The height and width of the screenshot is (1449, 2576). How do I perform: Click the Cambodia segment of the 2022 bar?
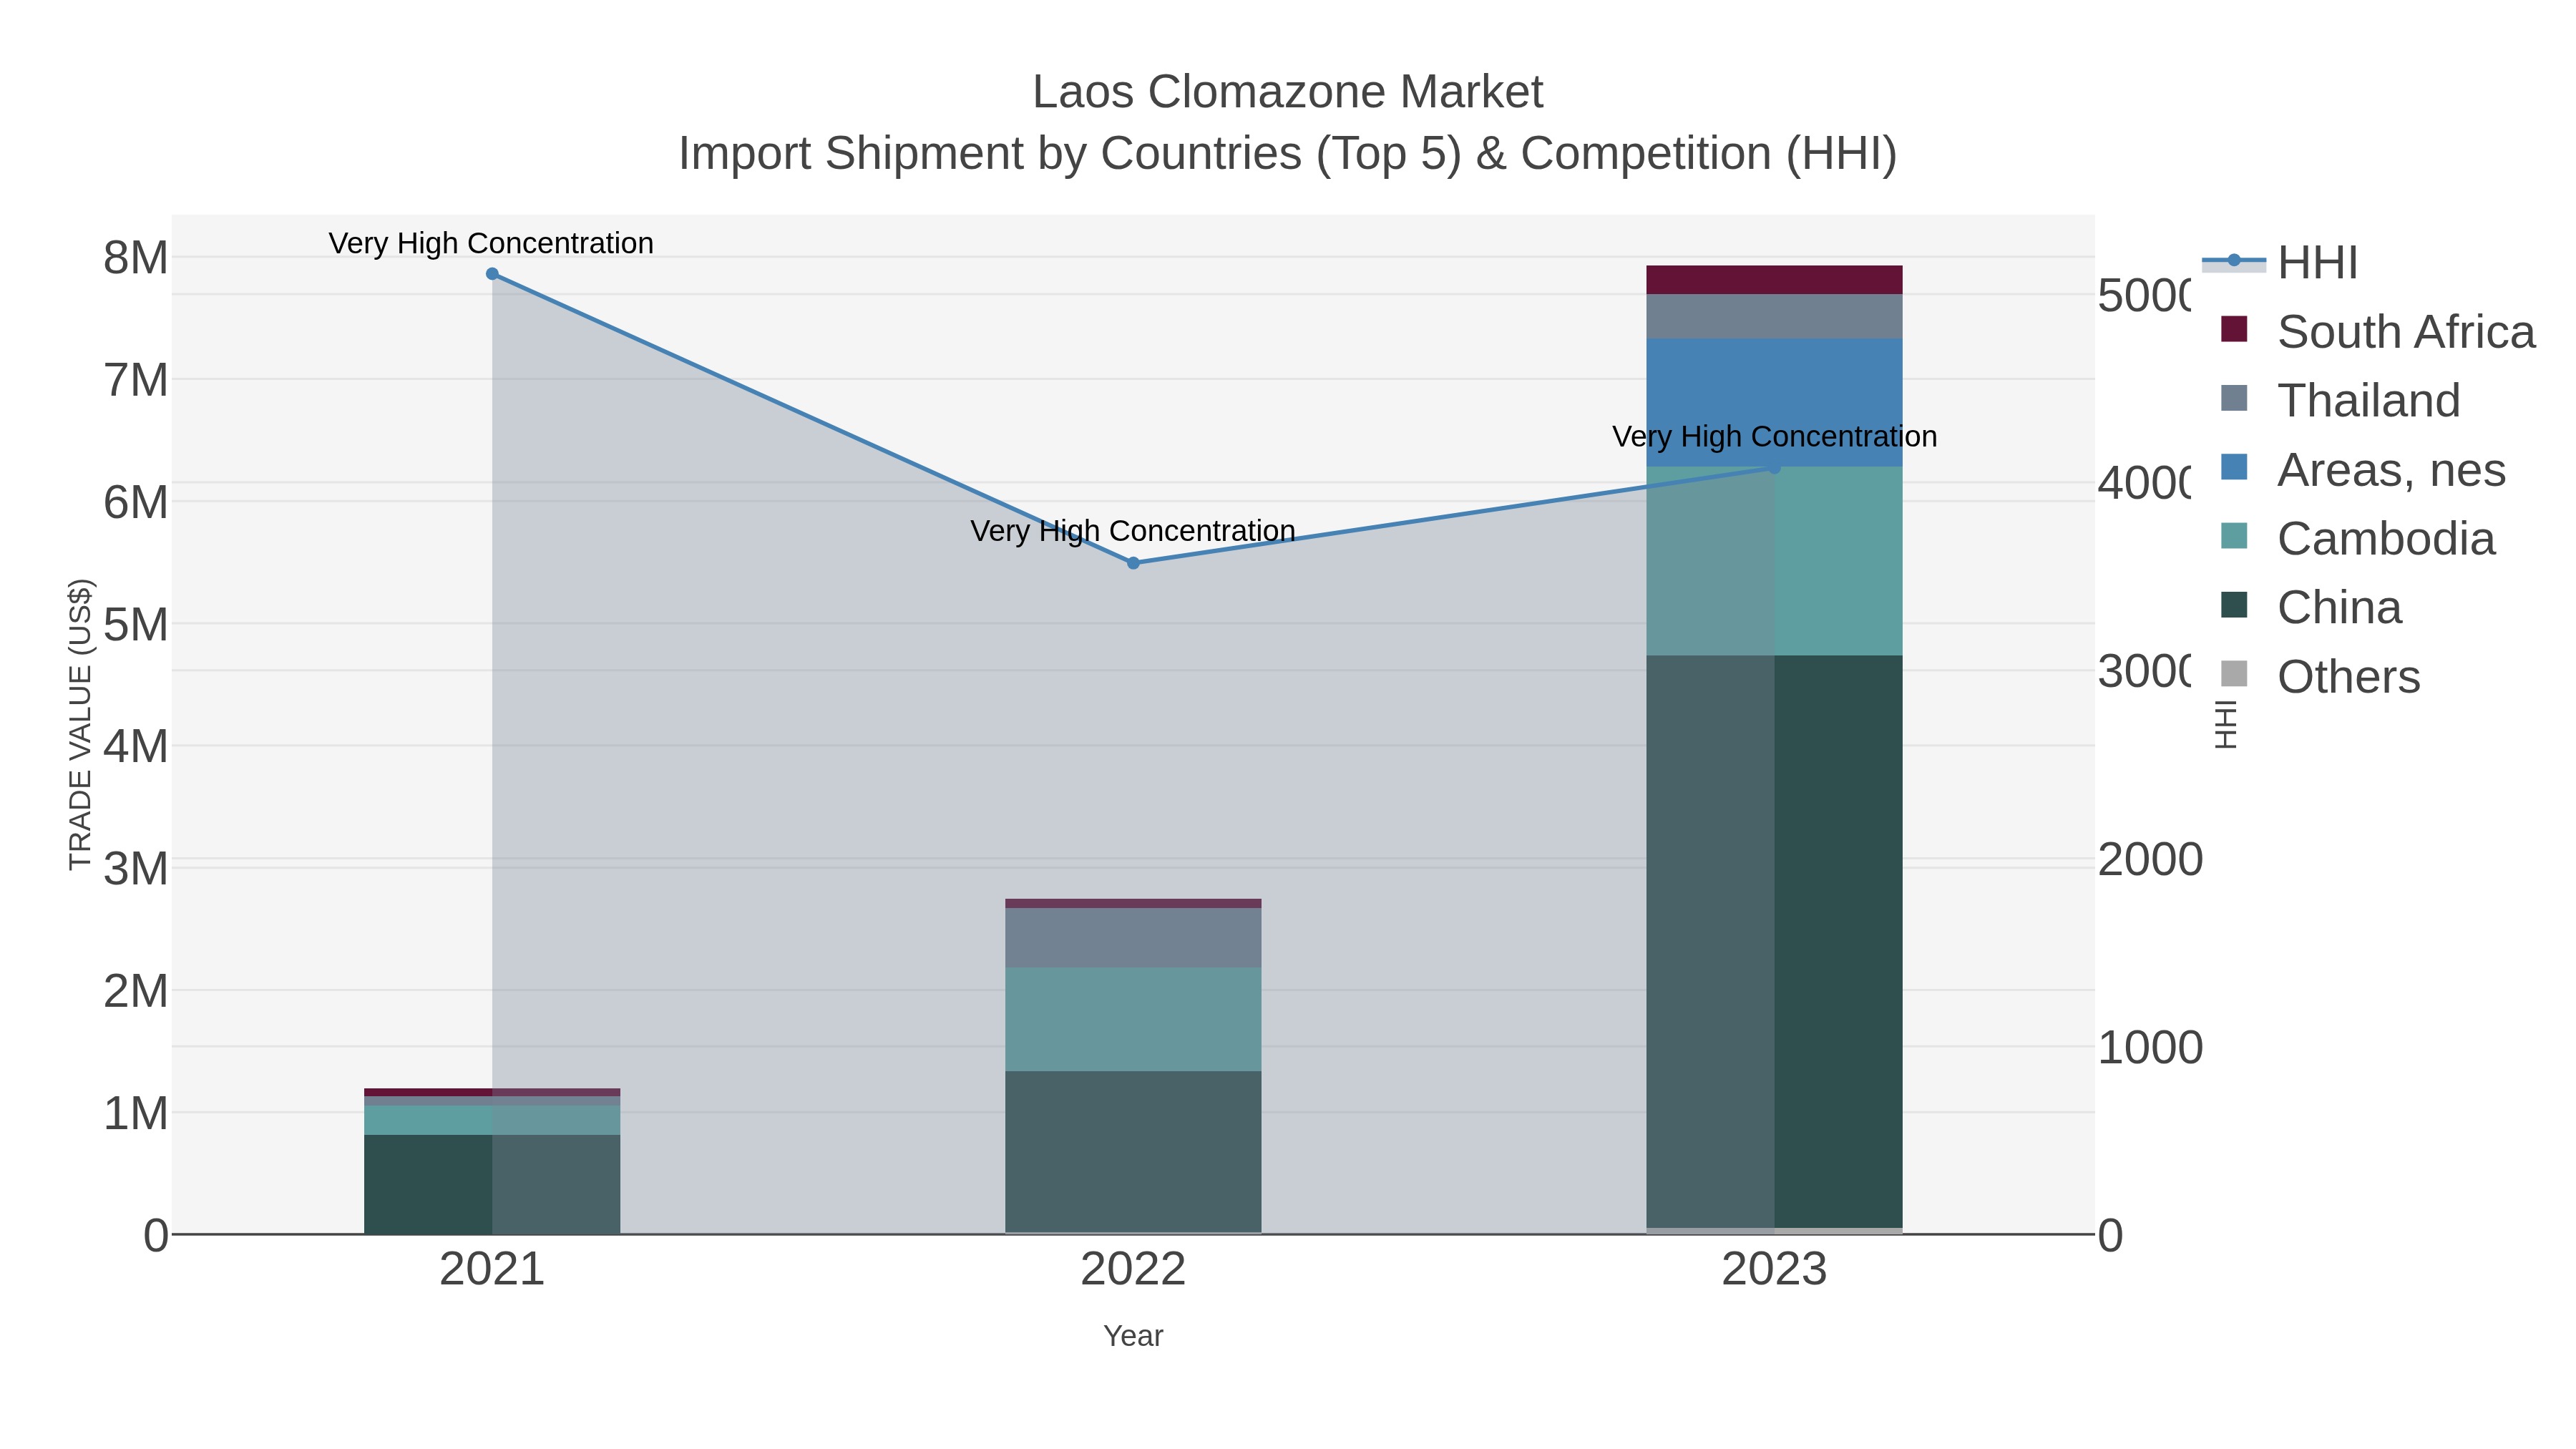coord(1133,1019)
